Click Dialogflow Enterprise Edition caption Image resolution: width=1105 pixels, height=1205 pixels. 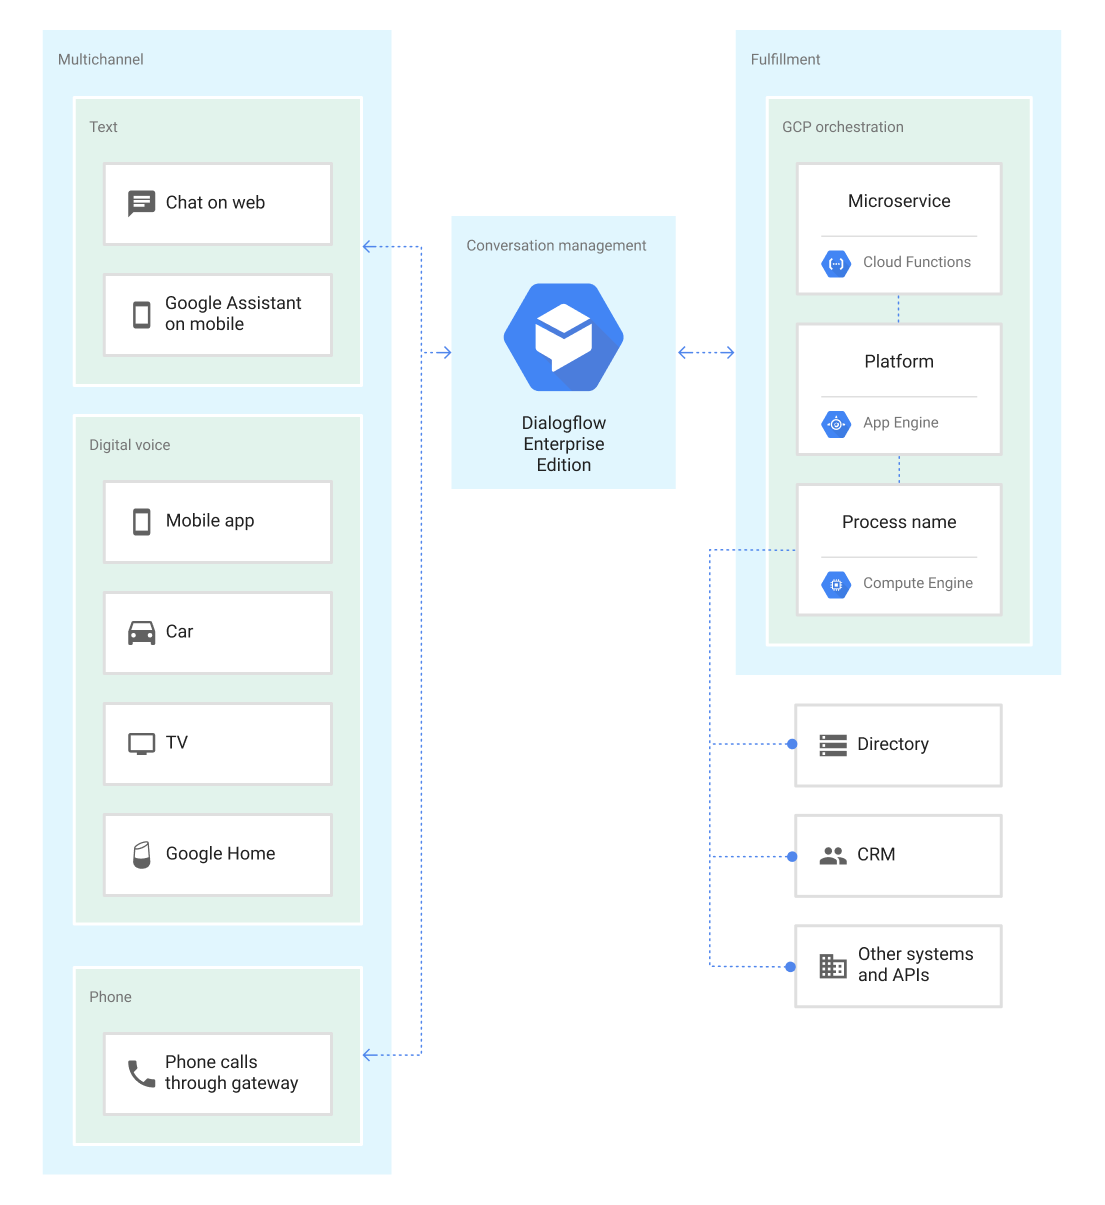564,444
